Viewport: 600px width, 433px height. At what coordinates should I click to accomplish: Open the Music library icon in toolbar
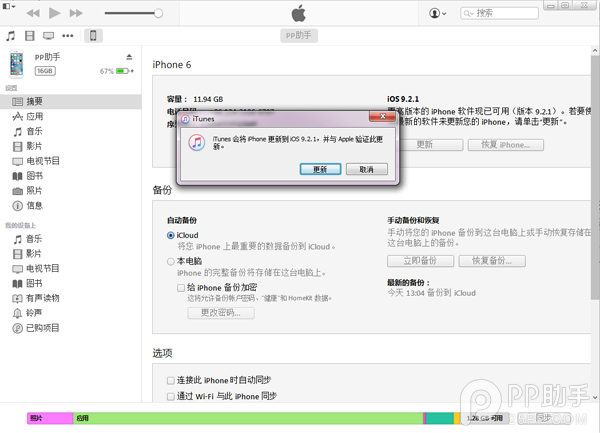pyautogui.click(x=11, y=36)
